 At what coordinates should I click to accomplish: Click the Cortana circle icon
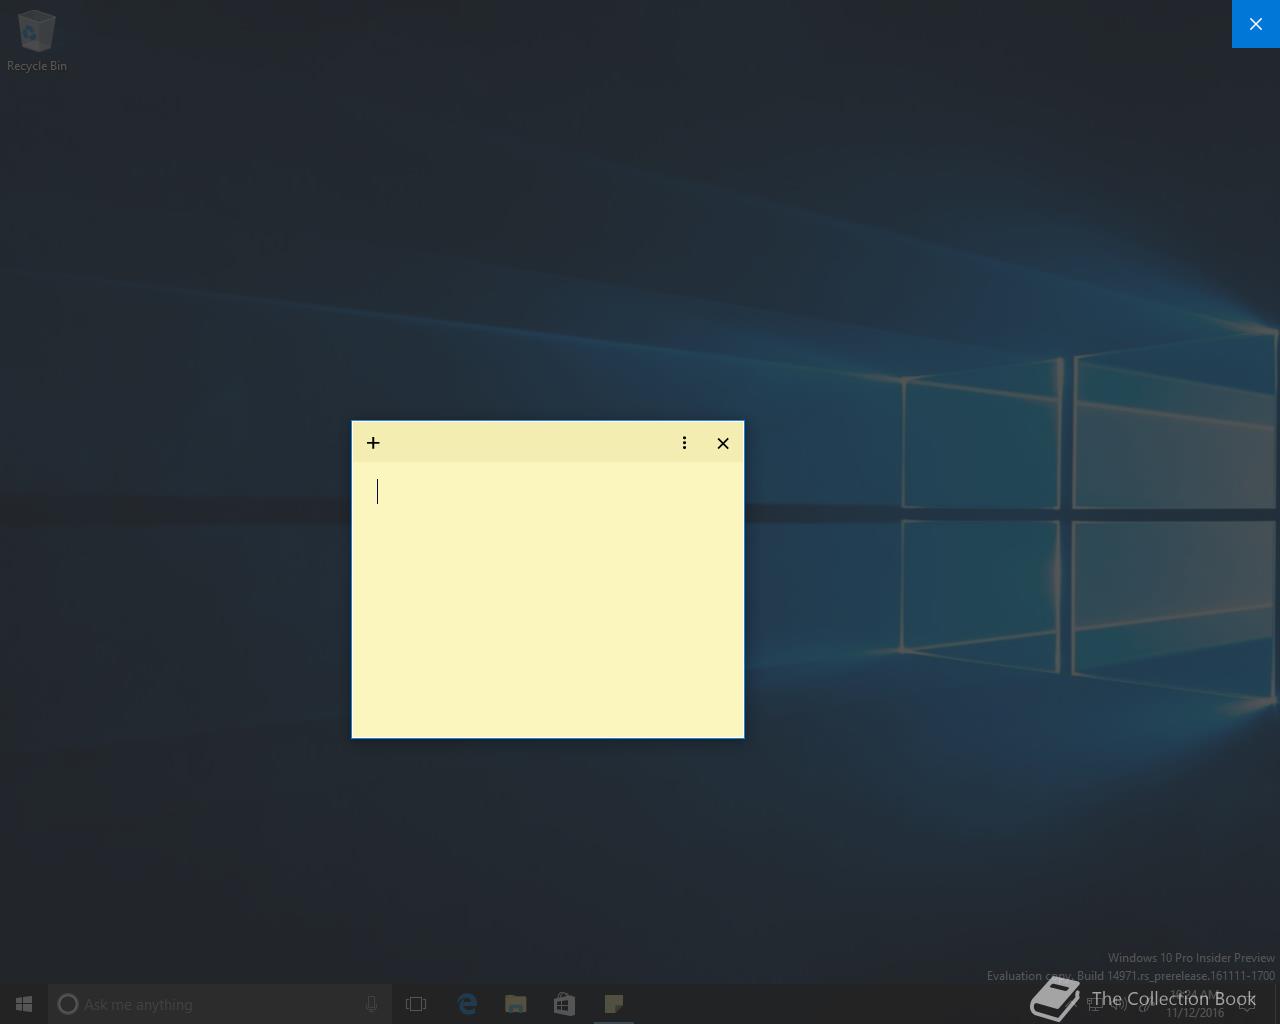pyautogui.click(x=68, y=1004)
